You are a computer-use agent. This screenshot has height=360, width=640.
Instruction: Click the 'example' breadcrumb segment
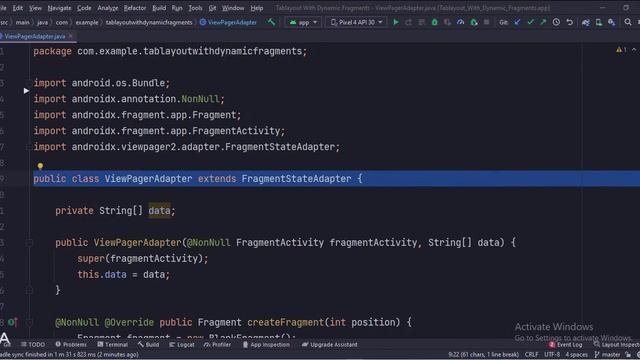87,22
